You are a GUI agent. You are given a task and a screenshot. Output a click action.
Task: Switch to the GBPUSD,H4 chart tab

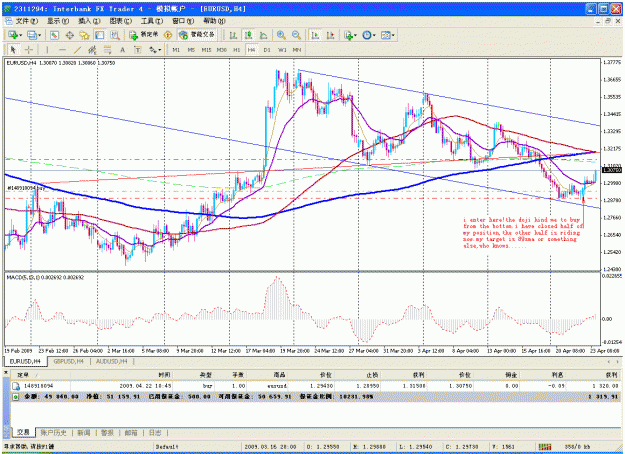click(x=68, y=362)
